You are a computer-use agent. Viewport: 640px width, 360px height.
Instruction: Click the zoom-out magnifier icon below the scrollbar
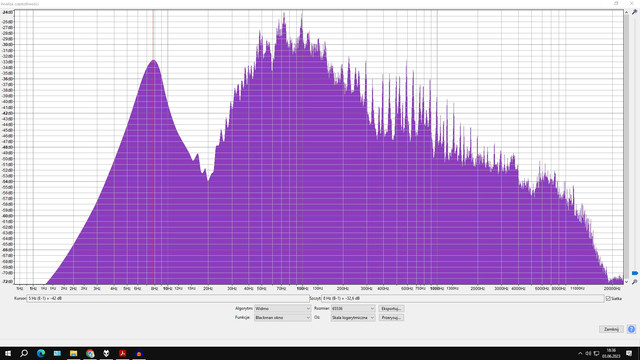634,282
